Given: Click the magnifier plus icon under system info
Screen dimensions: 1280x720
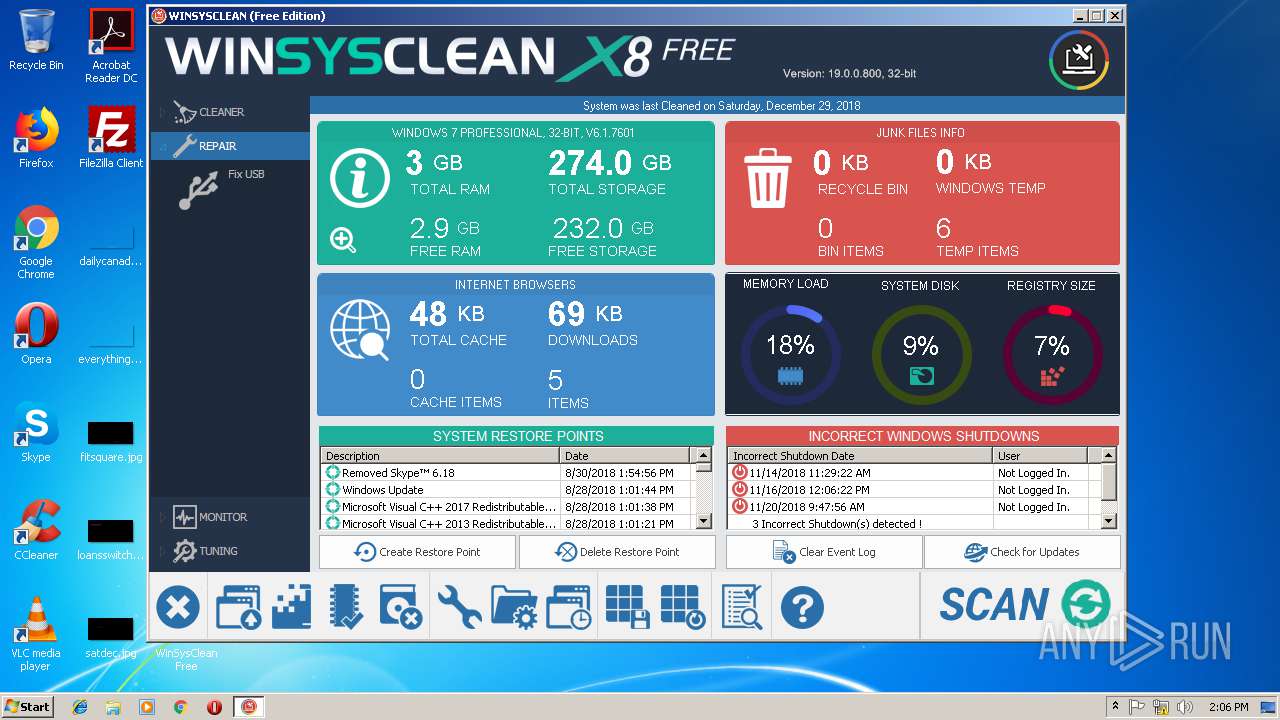Looking at the screenshot, I should tap(343, 240).
